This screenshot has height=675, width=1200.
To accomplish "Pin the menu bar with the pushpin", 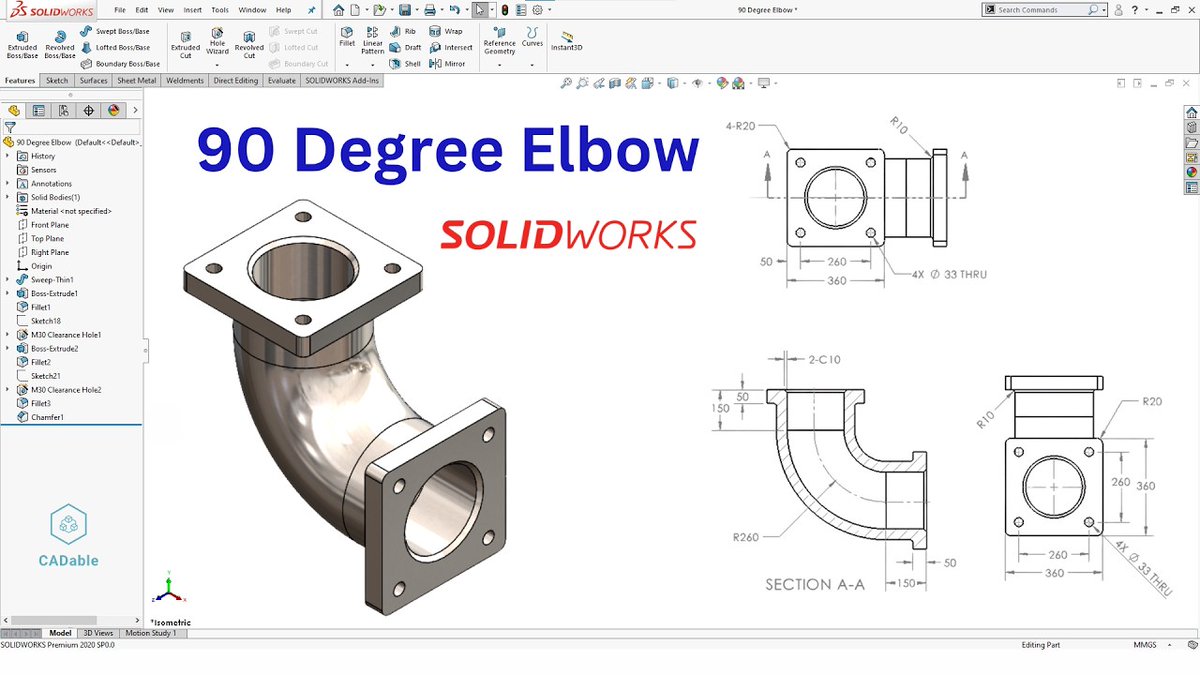I will 311,10.
